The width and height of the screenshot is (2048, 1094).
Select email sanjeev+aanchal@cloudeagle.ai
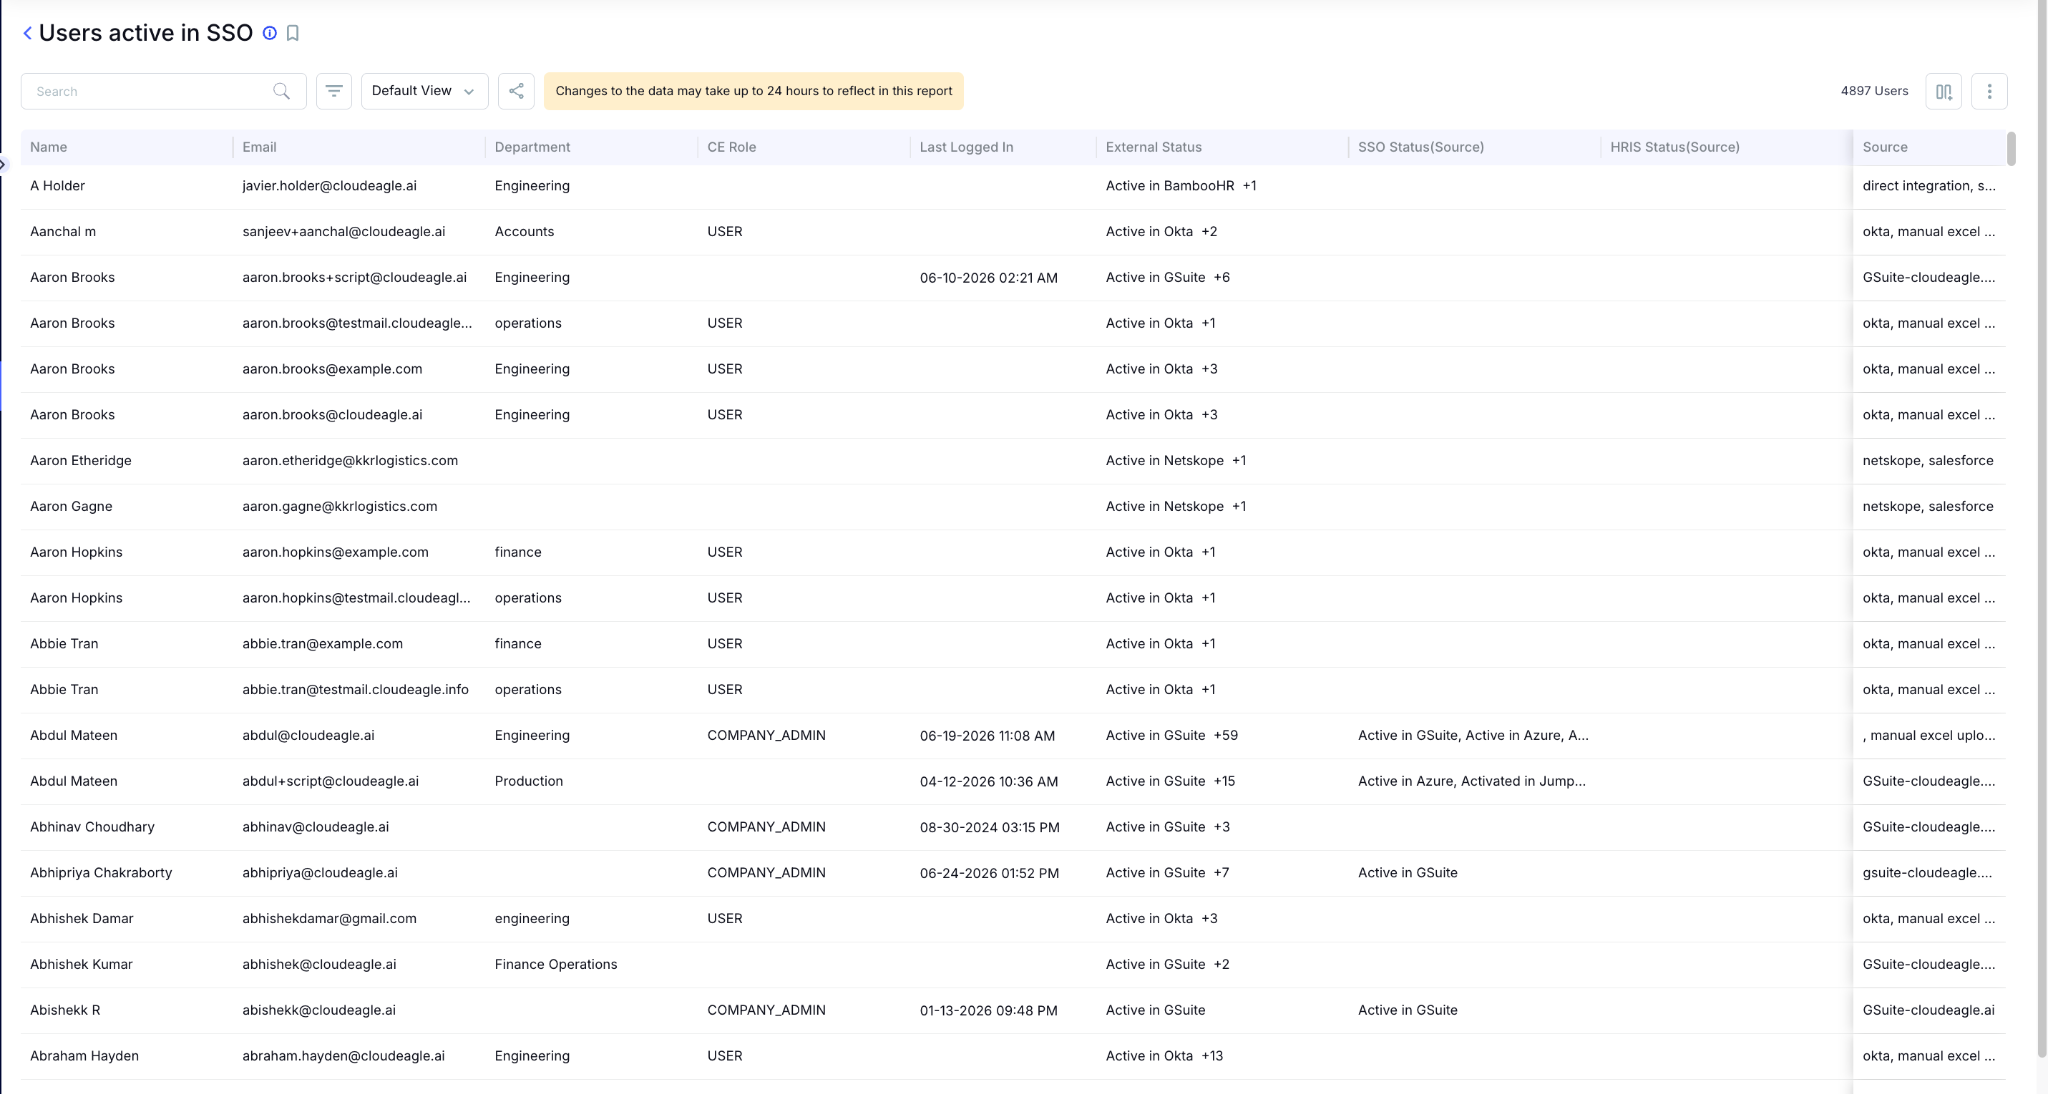pos(343,232)
